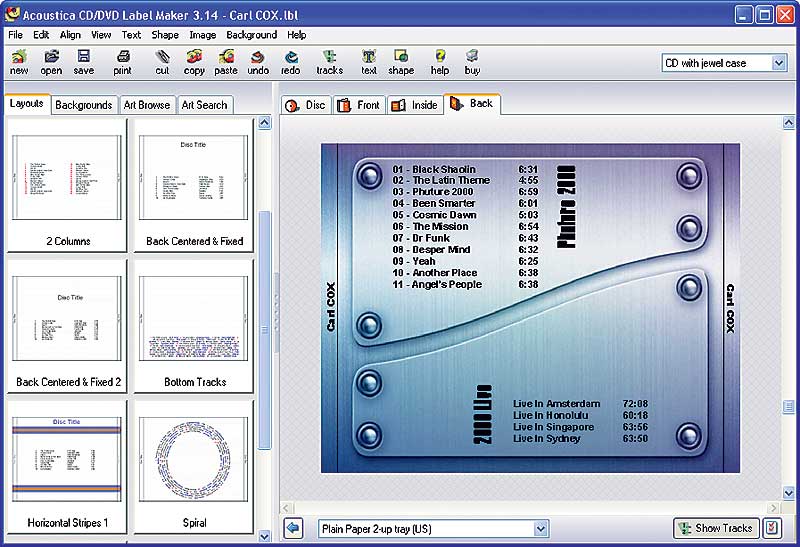This screenshot has width=800, height=547.
Task: Copy selection using copy icon
Action: click(194, 62)
